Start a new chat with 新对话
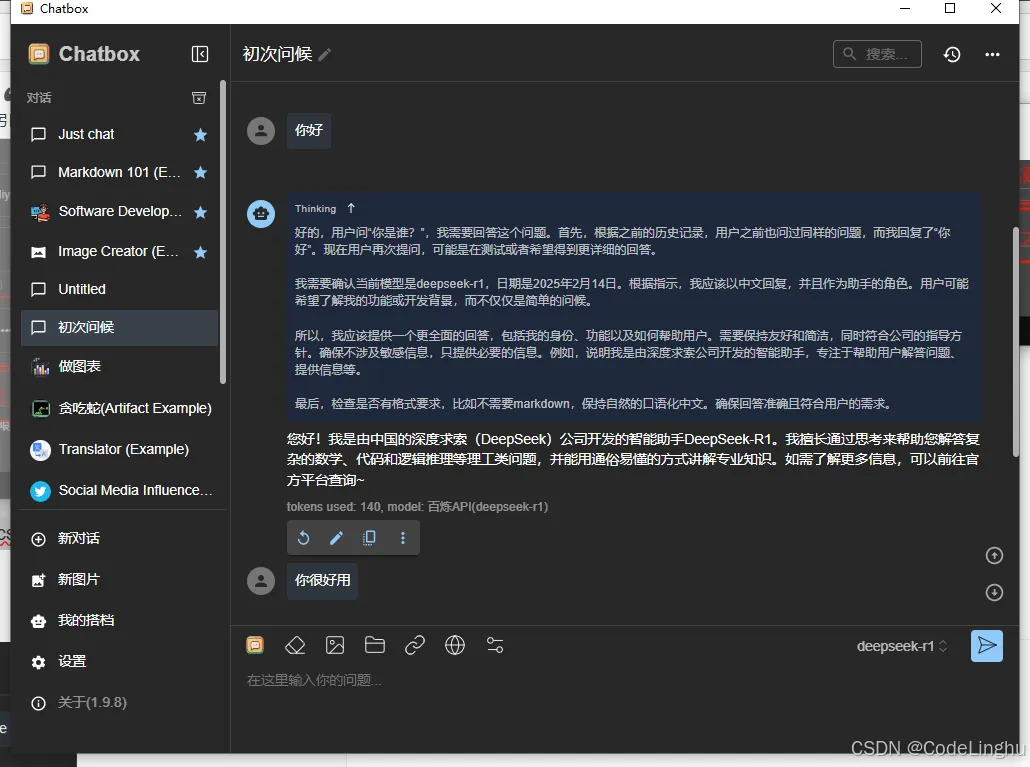This screenshot has width=1030, height=767. pyautogui.click(x=120, y=538)
